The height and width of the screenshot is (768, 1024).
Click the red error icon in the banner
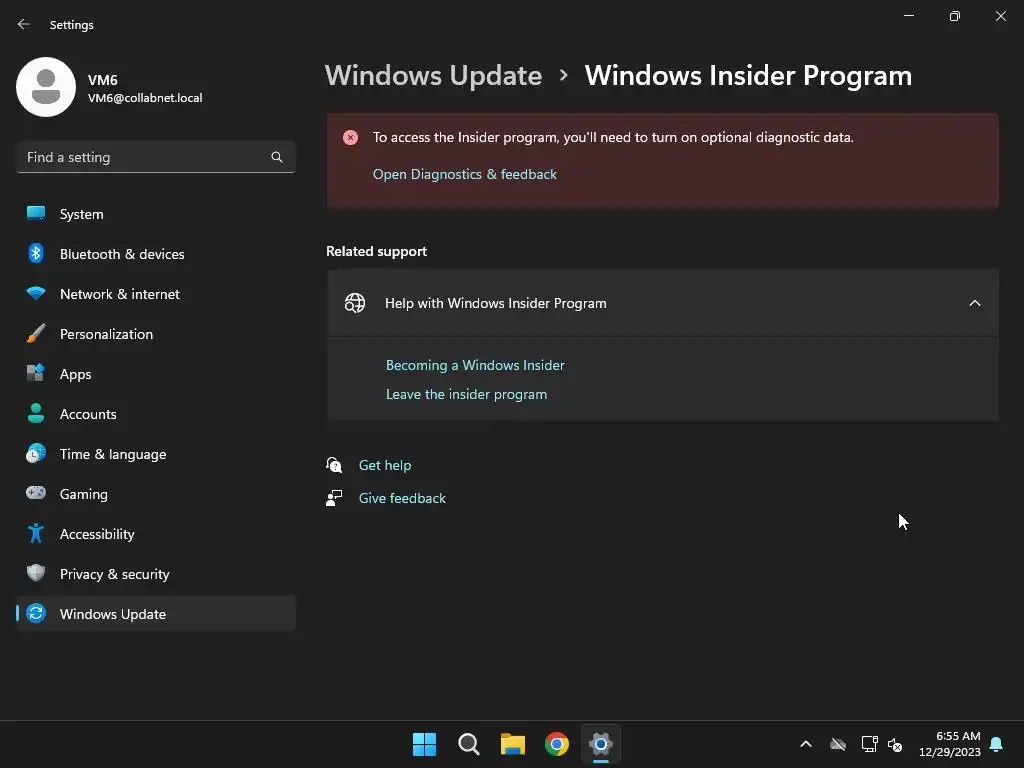click(351, 138)
